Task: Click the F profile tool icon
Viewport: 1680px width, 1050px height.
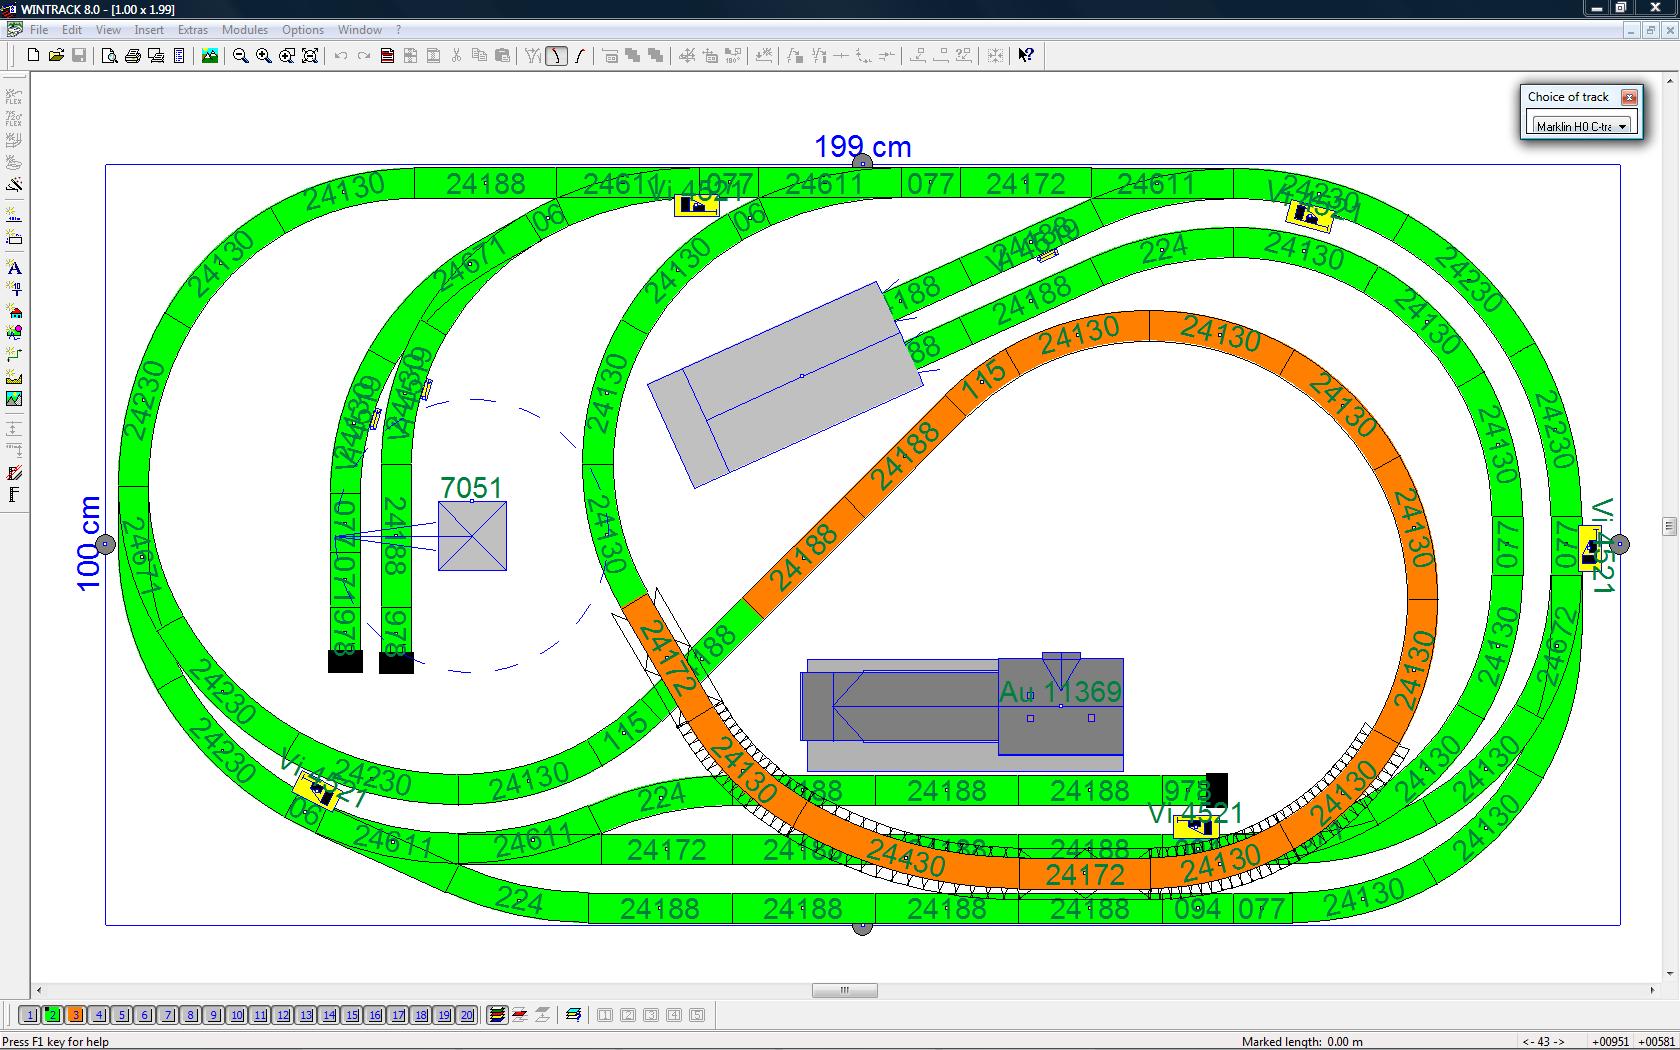Action: coord(14,495)
